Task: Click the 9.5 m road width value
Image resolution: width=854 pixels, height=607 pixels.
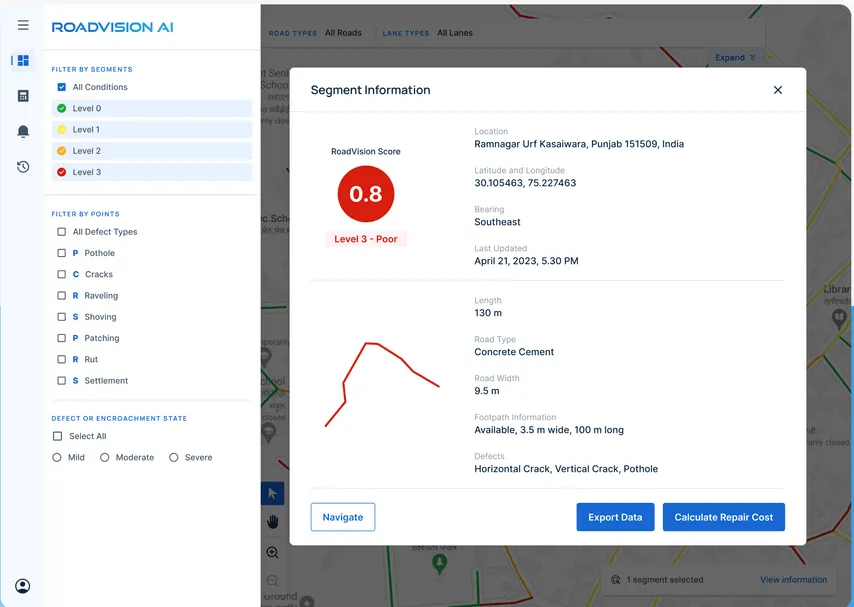Action: click(486, 391)
